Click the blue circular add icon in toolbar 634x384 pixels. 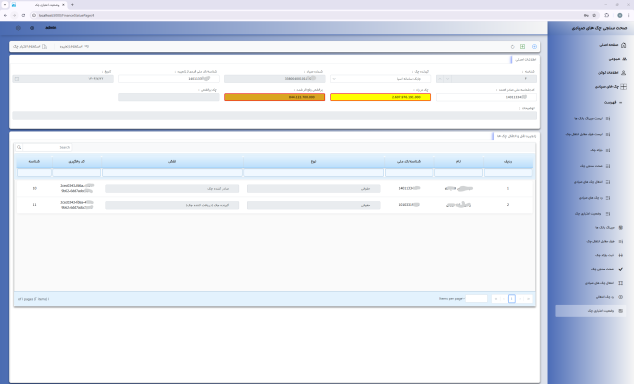pos(534,47)
